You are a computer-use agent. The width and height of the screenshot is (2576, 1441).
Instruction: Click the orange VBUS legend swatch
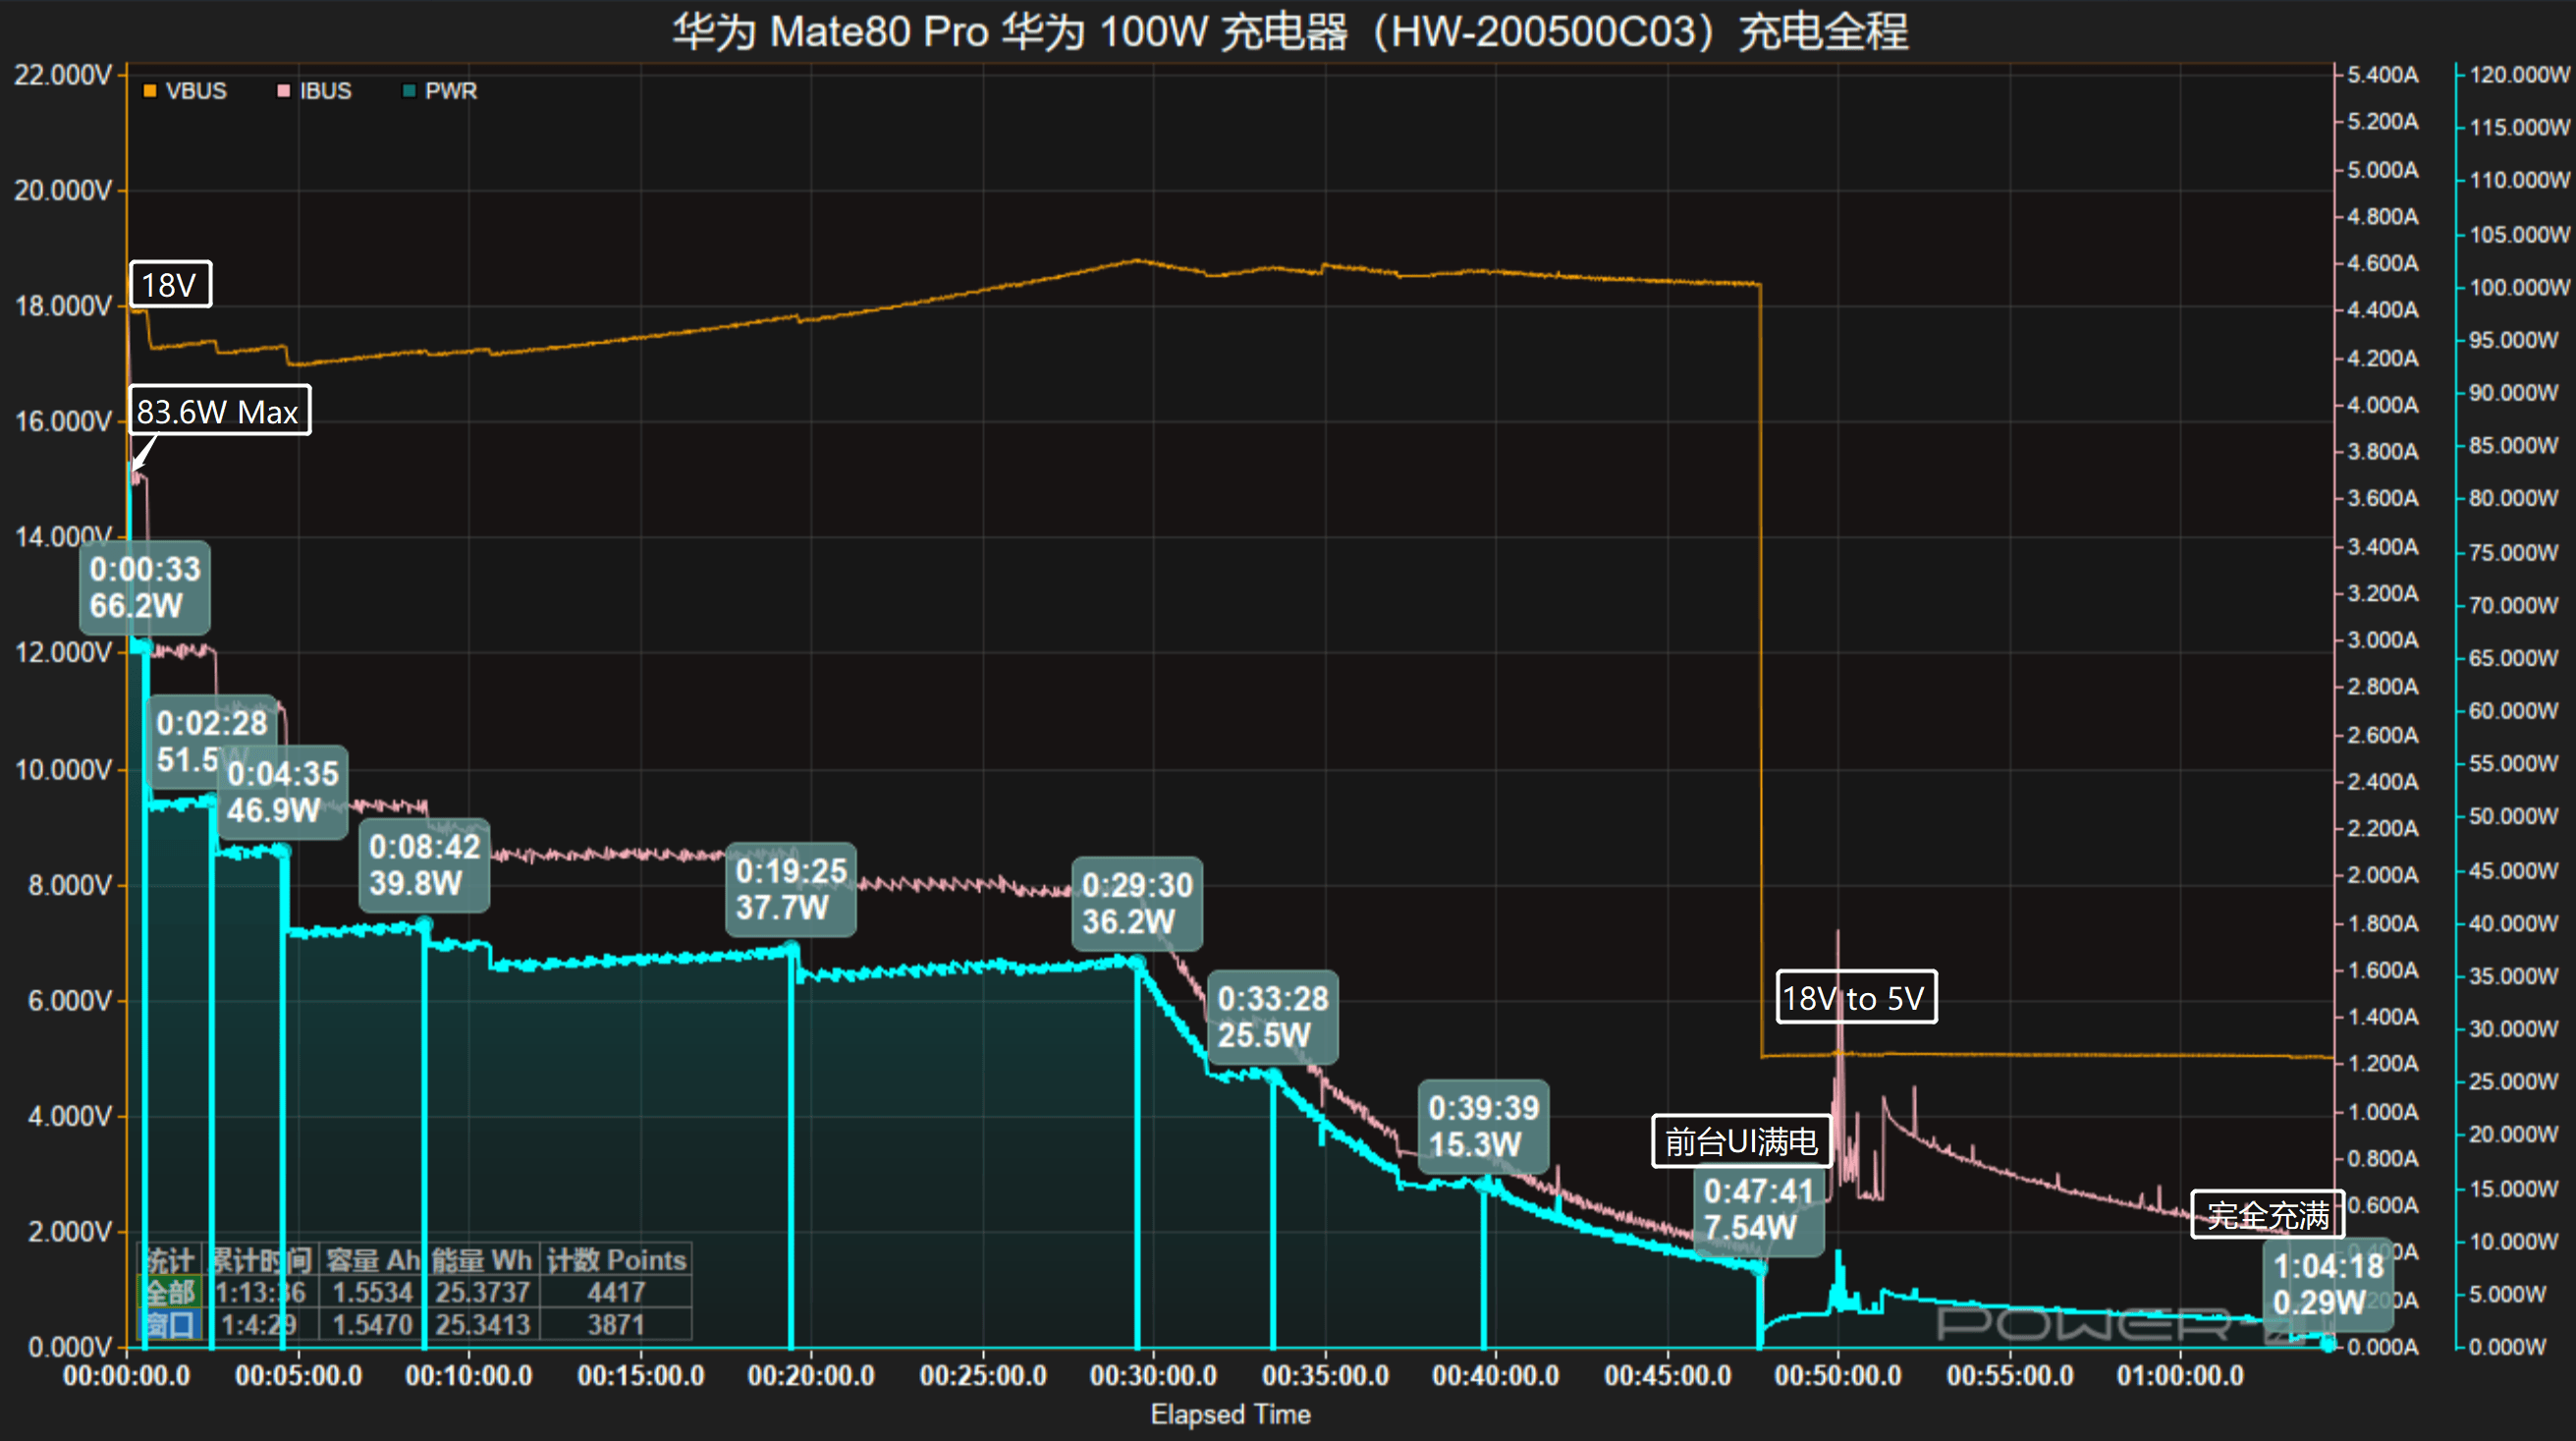tap(150, 90)
